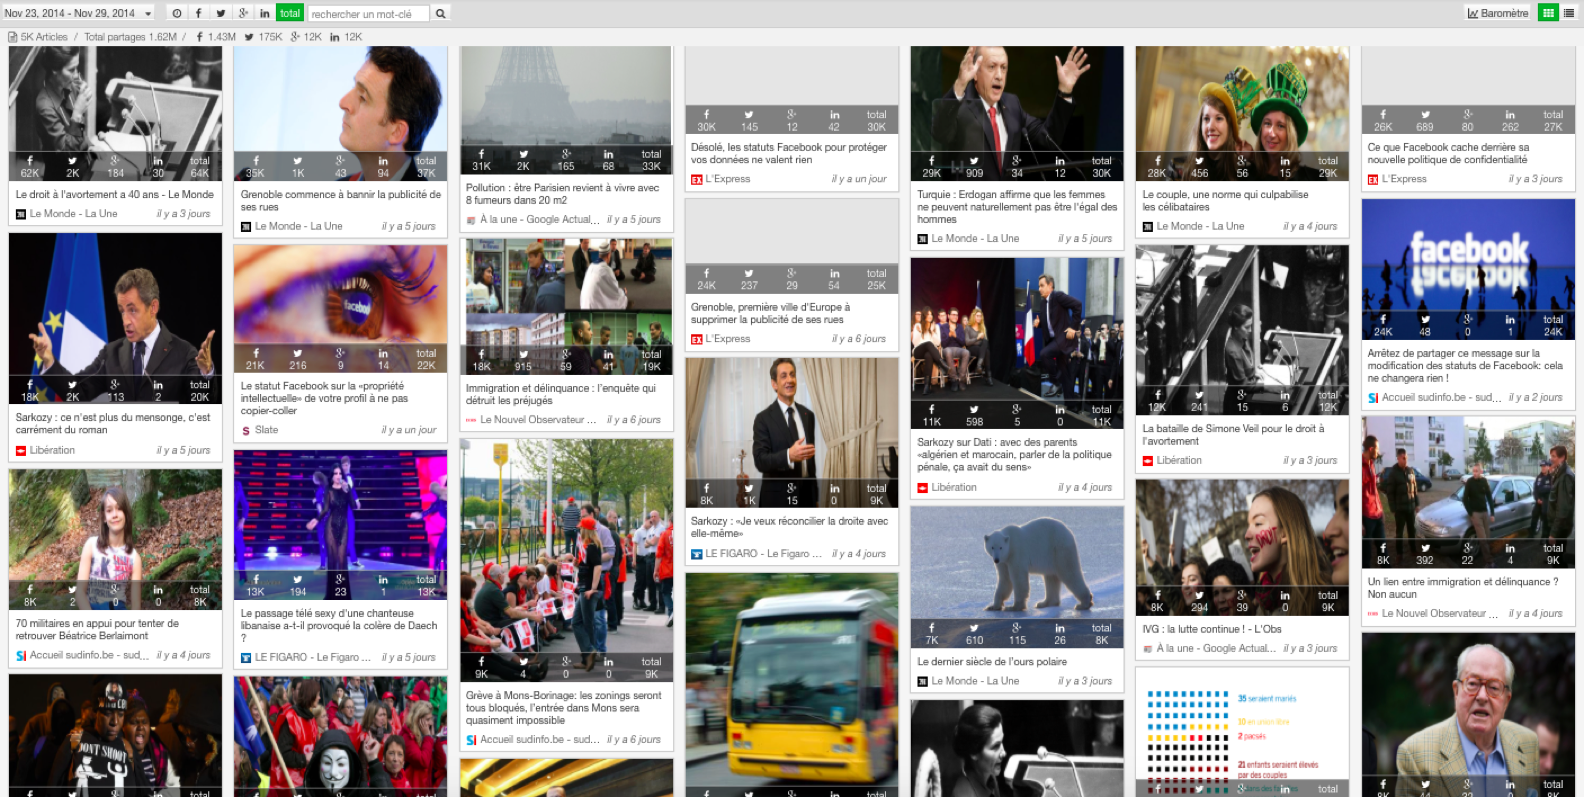Click 'Le Monde - La Une' under the Grenoble bannir article
This screenshot has width=1584, height=797.
click(298, 227)
